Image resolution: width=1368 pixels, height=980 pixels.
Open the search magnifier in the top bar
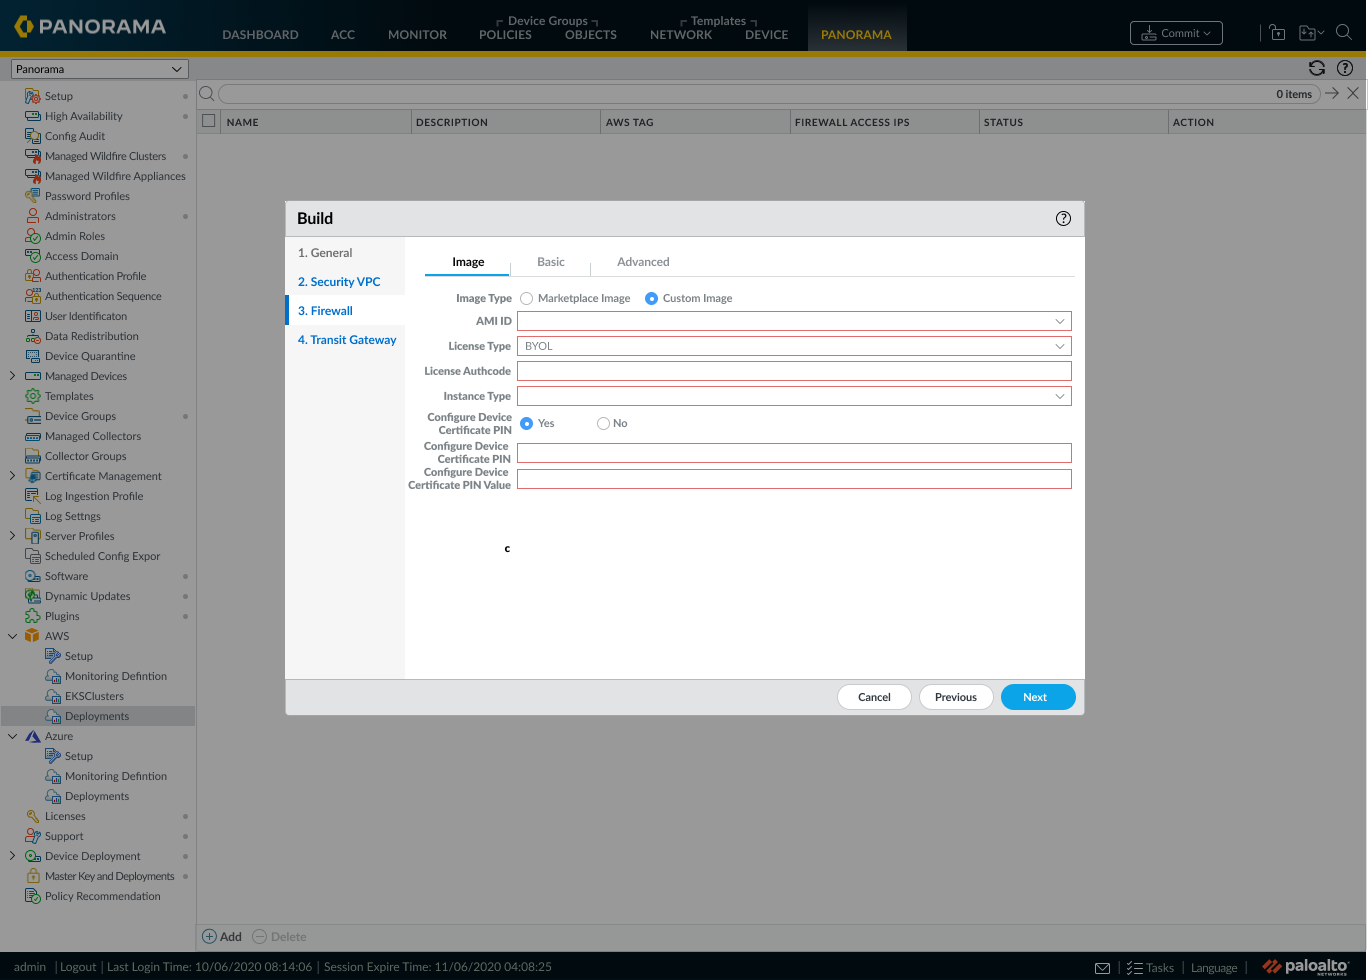1344,33
